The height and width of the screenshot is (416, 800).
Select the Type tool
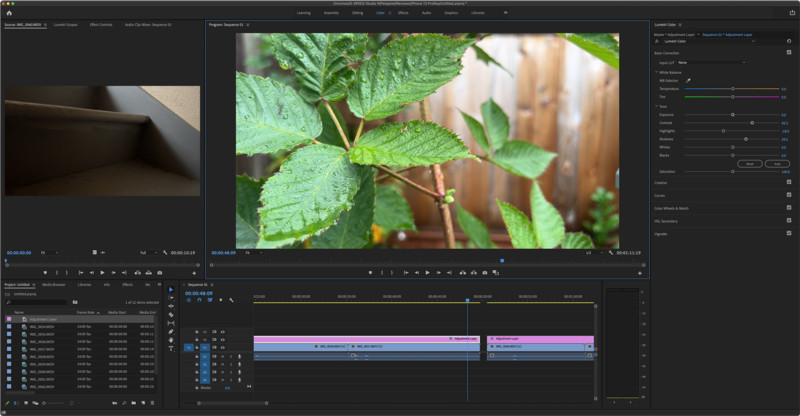point(171,349)
